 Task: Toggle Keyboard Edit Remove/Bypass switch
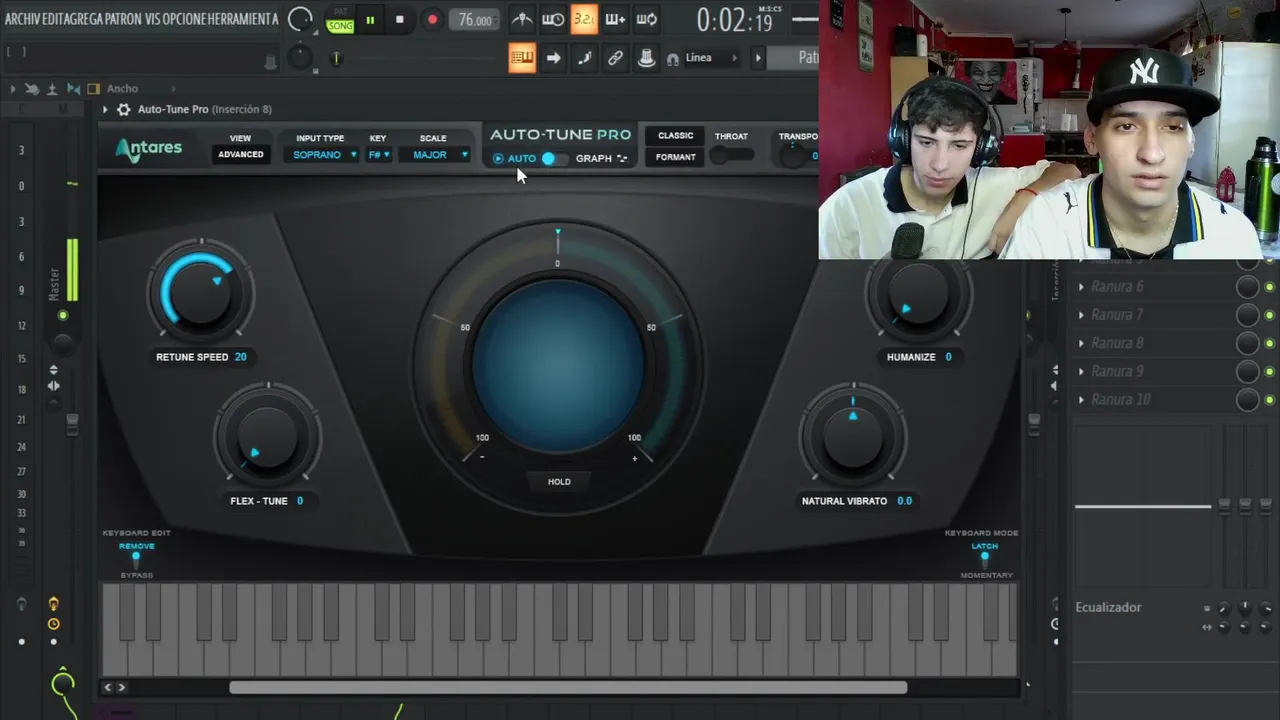pyautogui.click(x=136, y=560)
